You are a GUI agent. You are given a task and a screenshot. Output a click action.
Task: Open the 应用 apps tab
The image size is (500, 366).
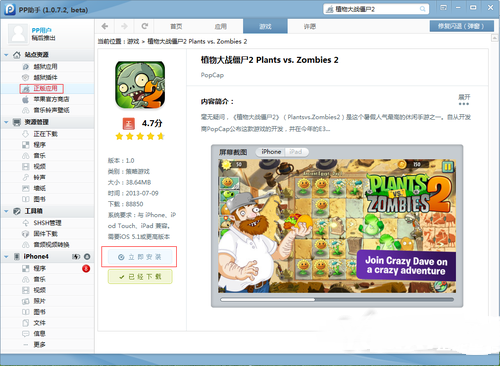pyautogui.click(x=220, y=26)
